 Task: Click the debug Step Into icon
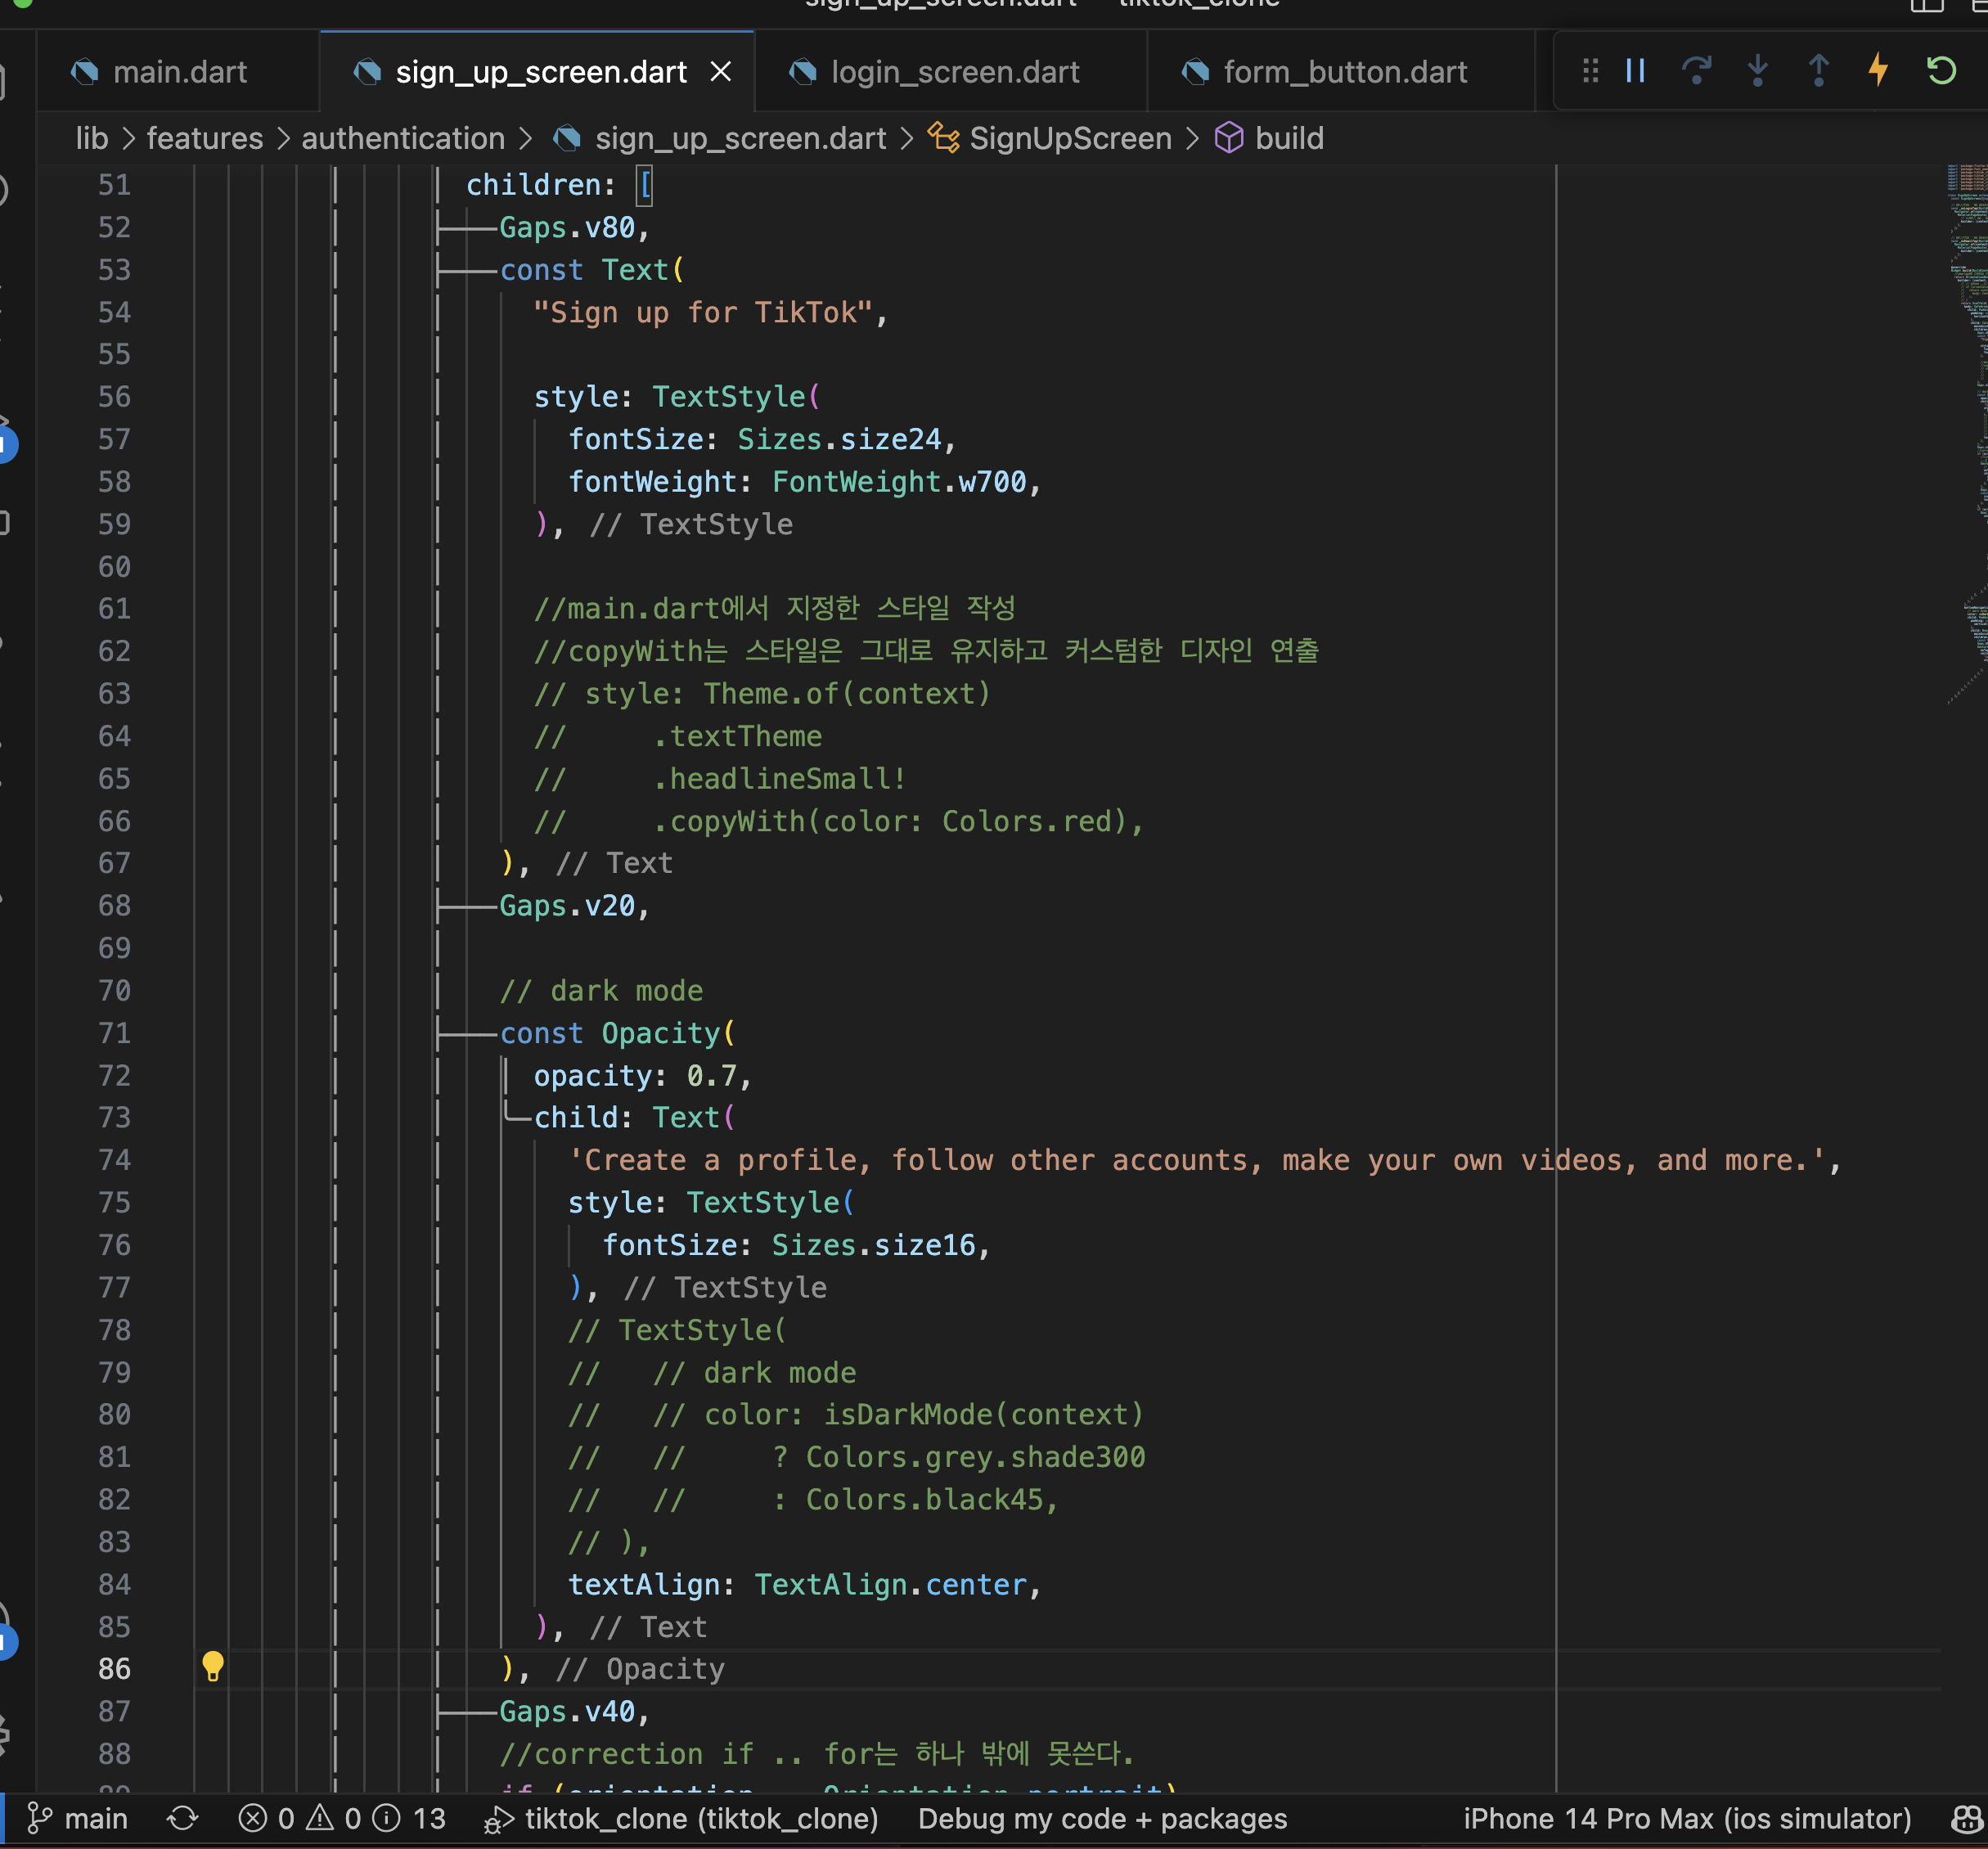coord(1757,71)
